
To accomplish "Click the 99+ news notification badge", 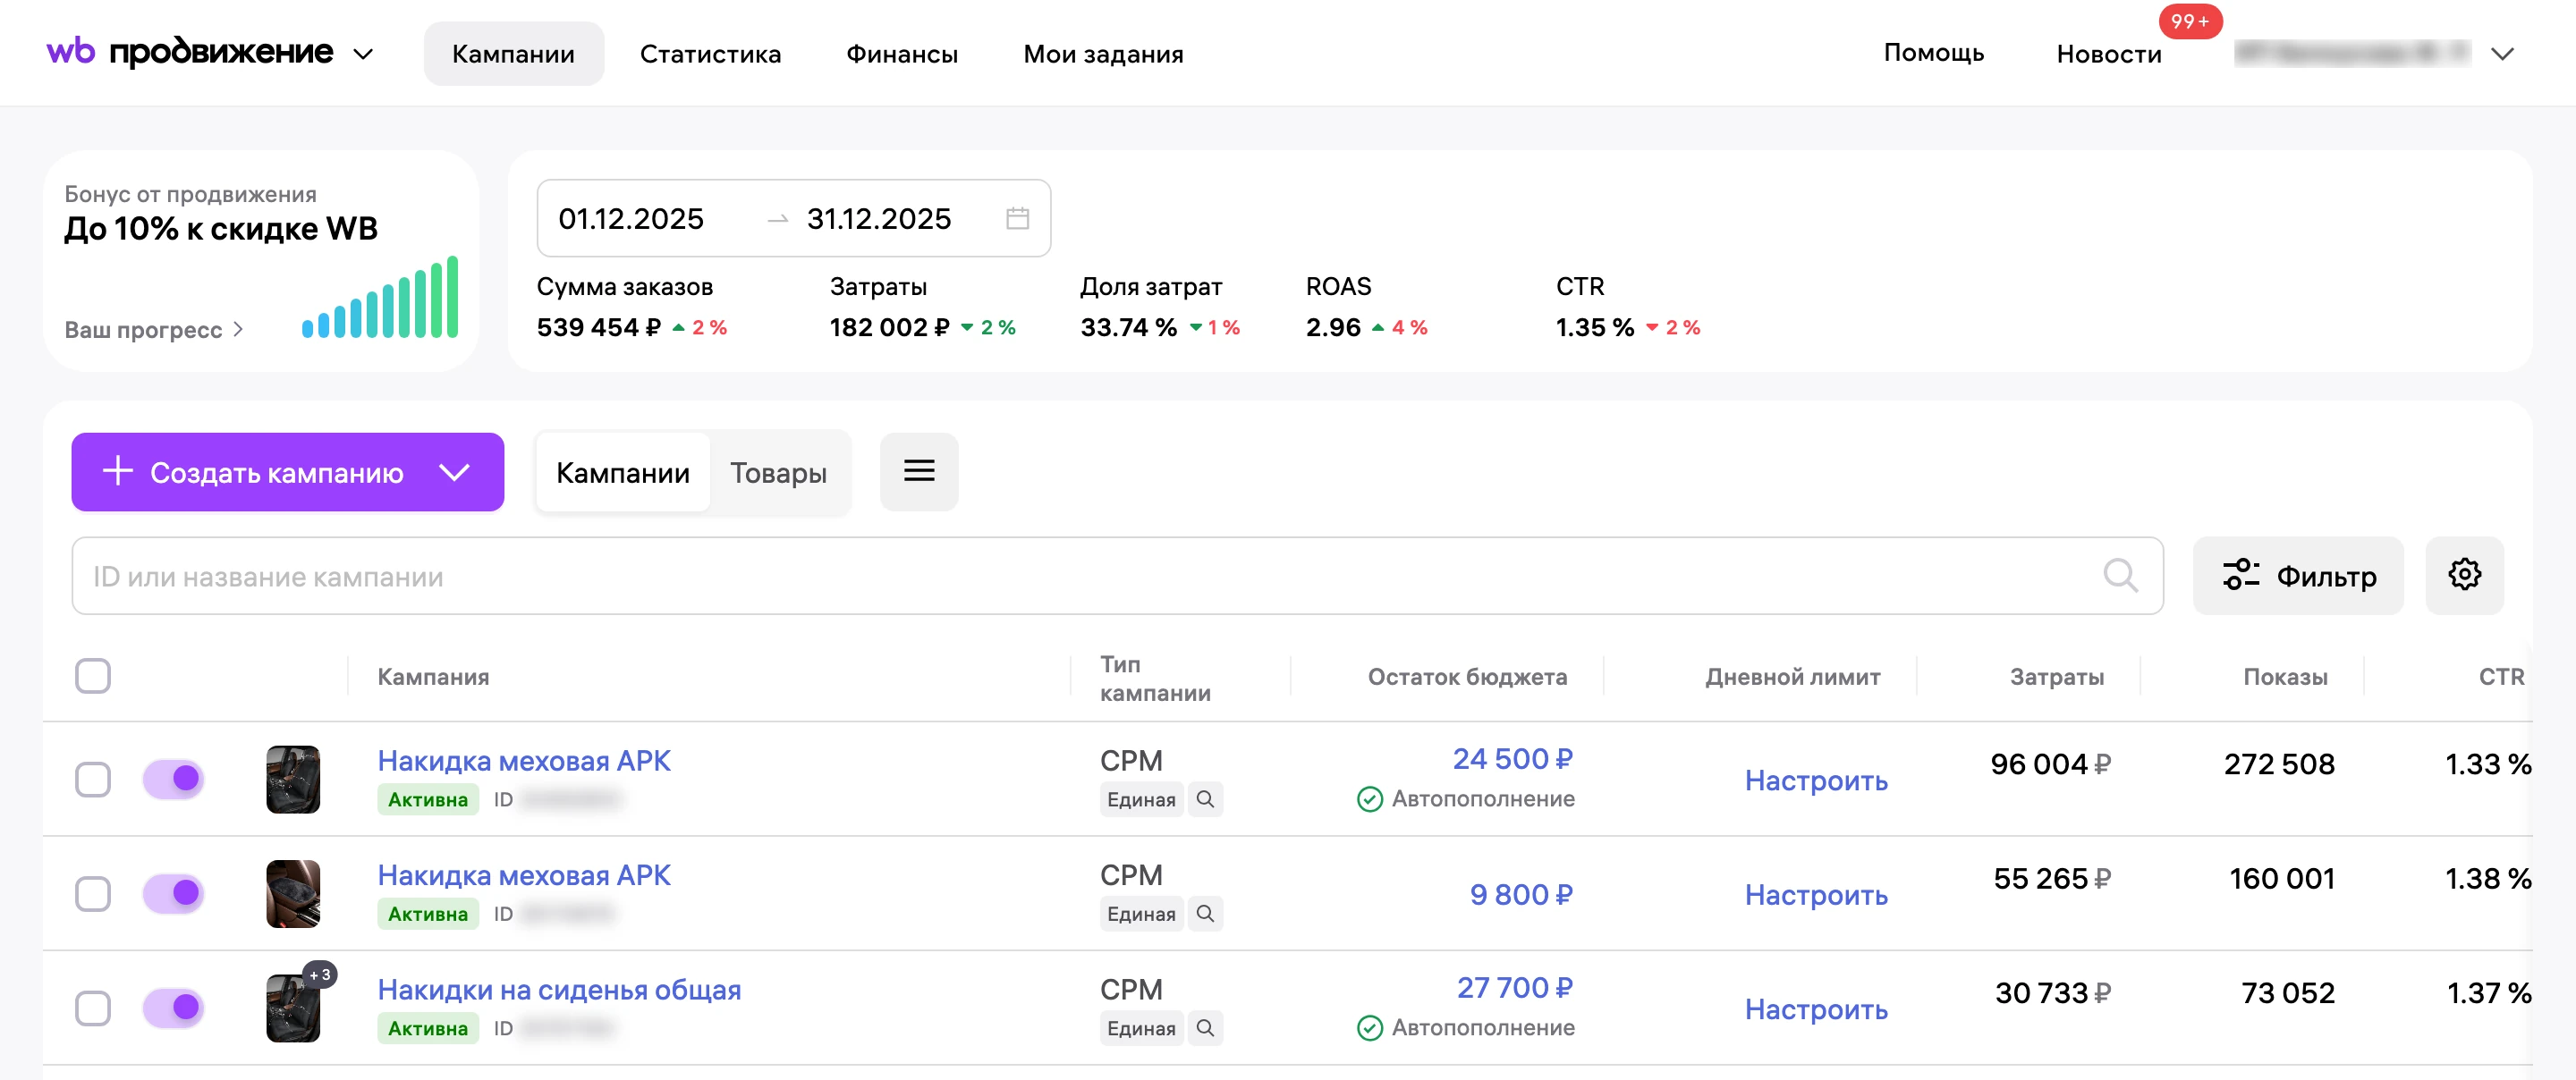I will 2189,21.
